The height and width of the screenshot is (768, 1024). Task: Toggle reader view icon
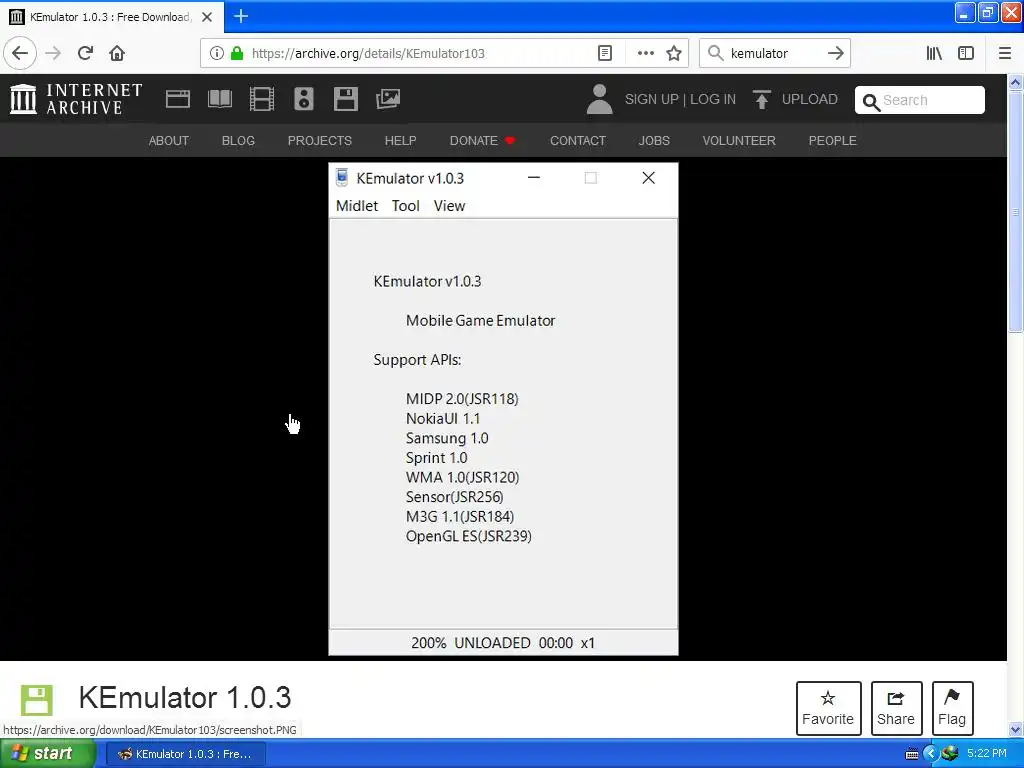pos(605,53)
